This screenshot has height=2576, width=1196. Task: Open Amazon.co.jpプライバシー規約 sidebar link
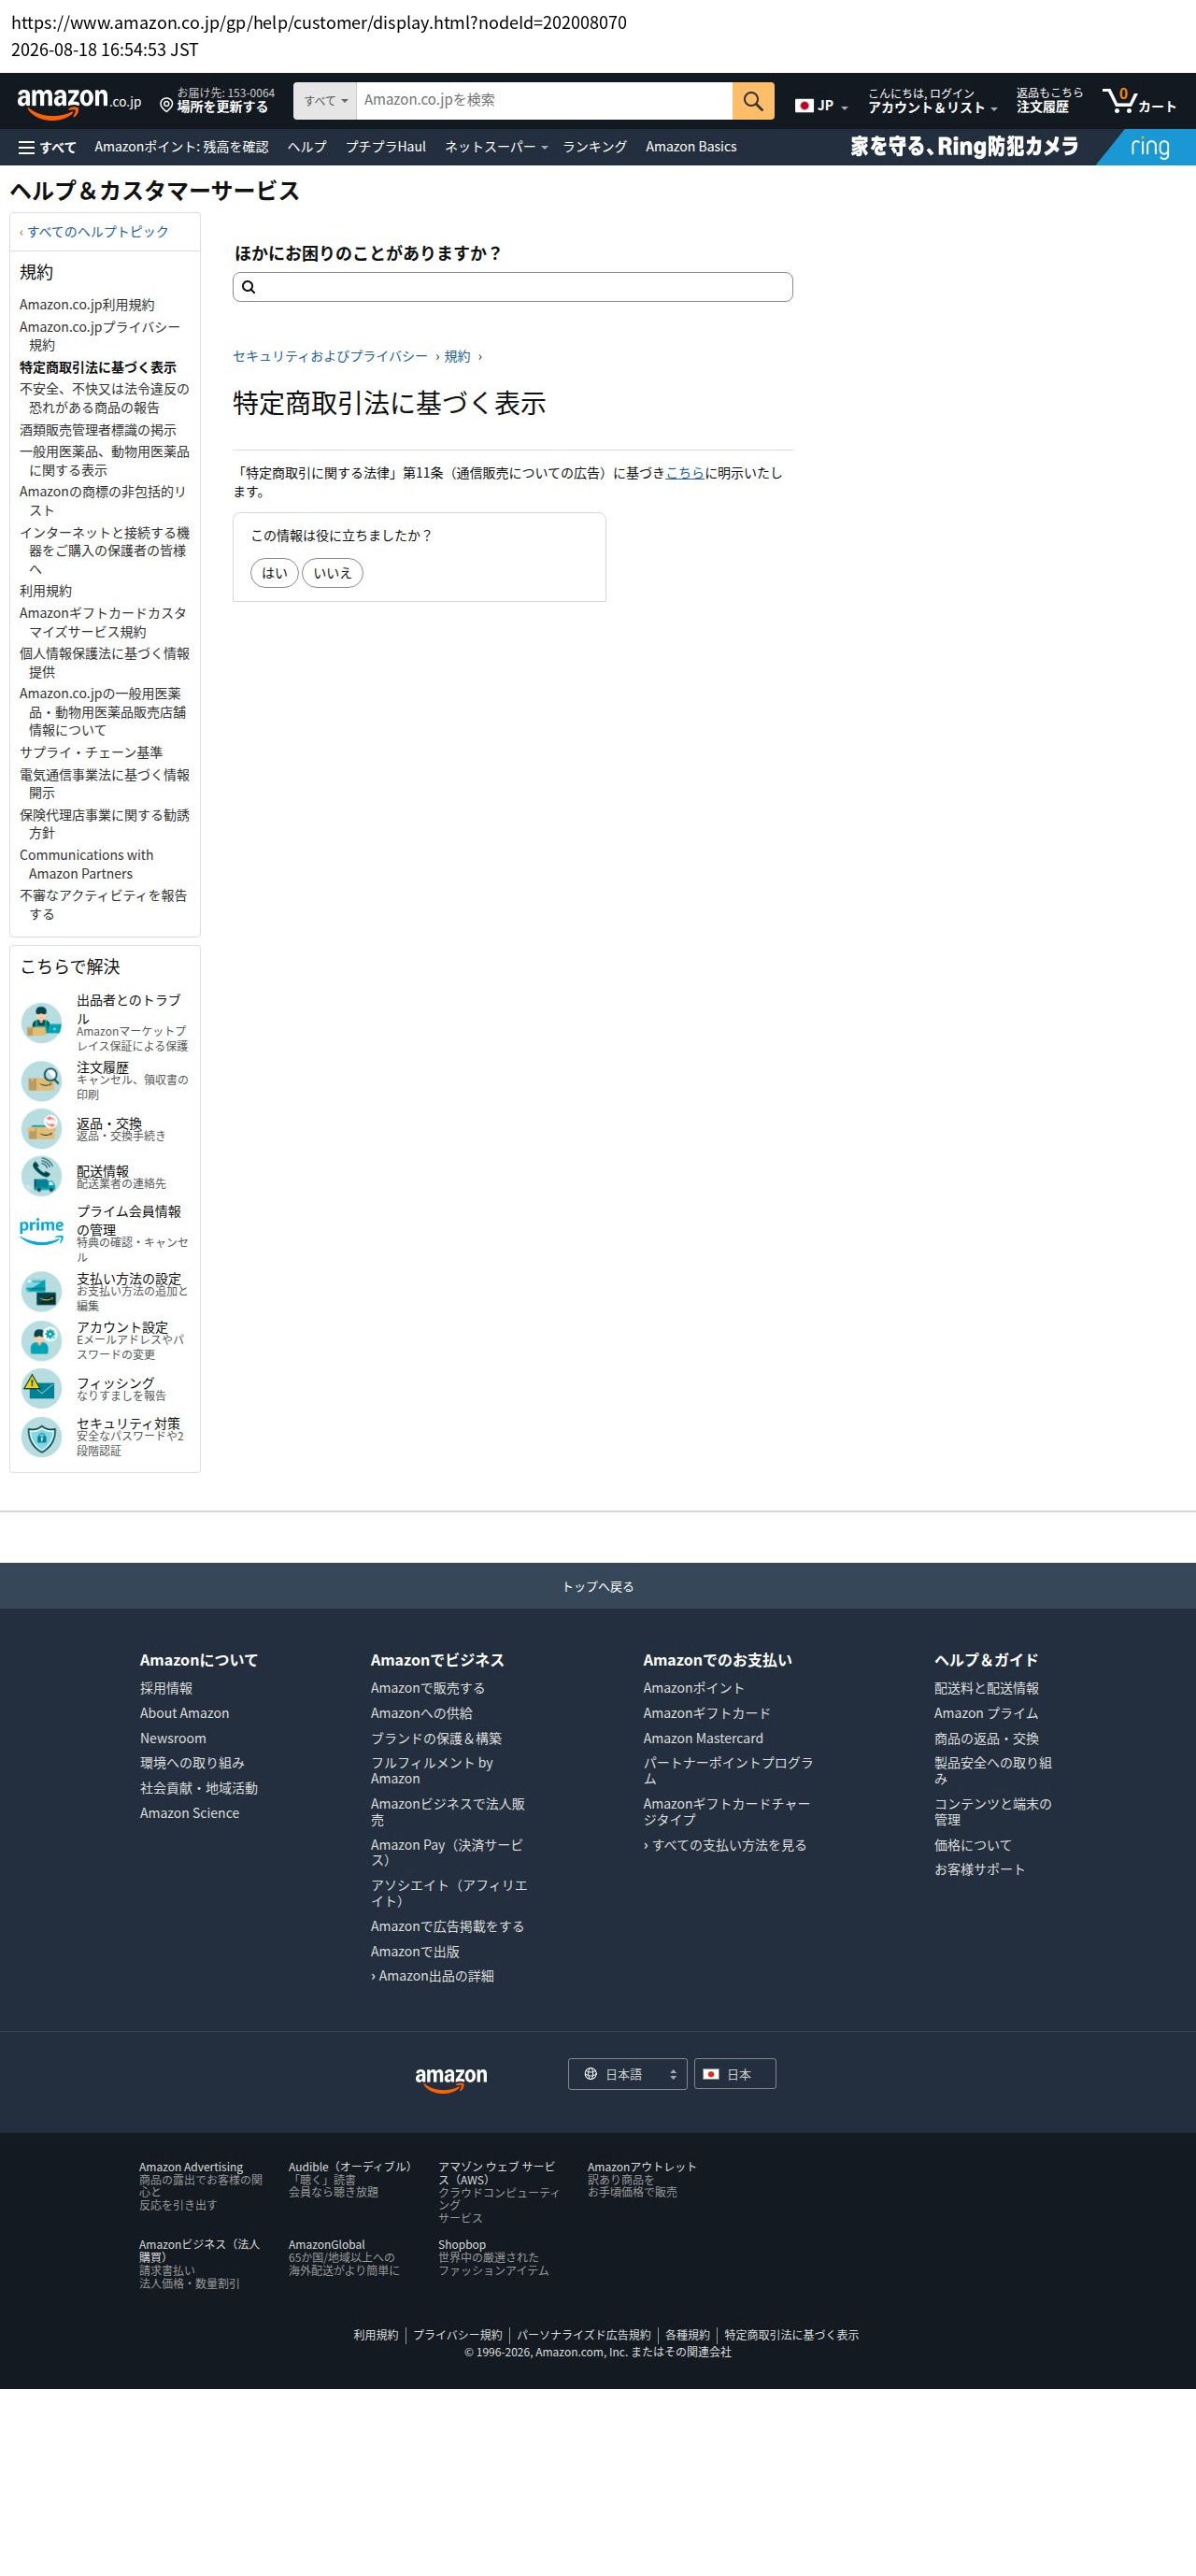coord(100,336)
